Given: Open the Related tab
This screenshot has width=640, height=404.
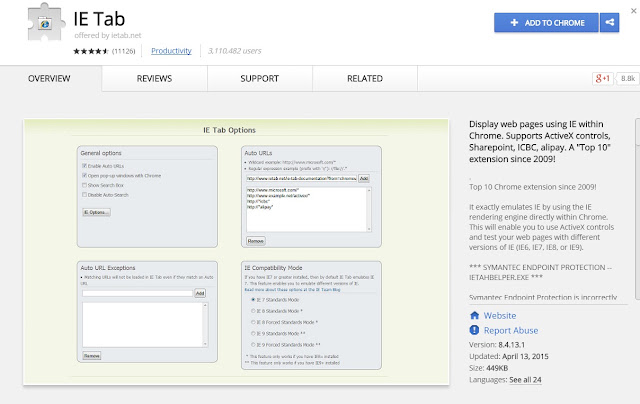Looking at the screenshot, I should coord(365,78).
